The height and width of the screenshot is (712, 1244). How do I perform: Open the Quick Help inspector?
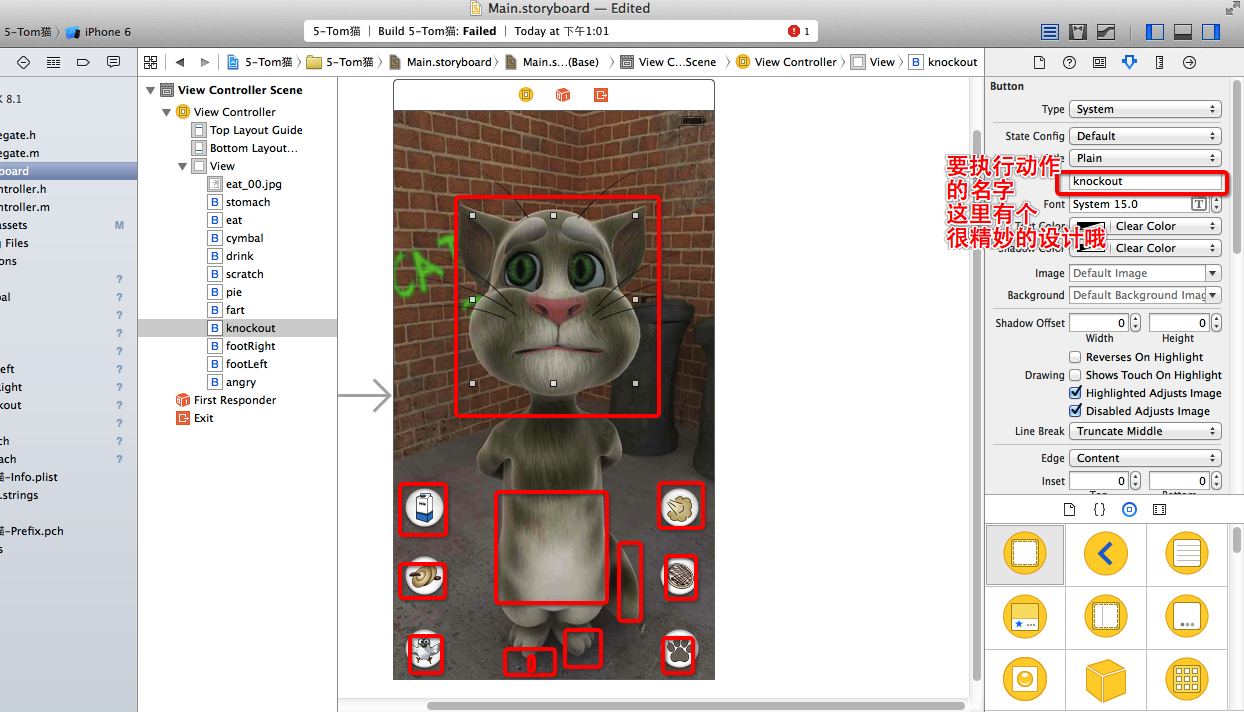(x=1069, y=62)
